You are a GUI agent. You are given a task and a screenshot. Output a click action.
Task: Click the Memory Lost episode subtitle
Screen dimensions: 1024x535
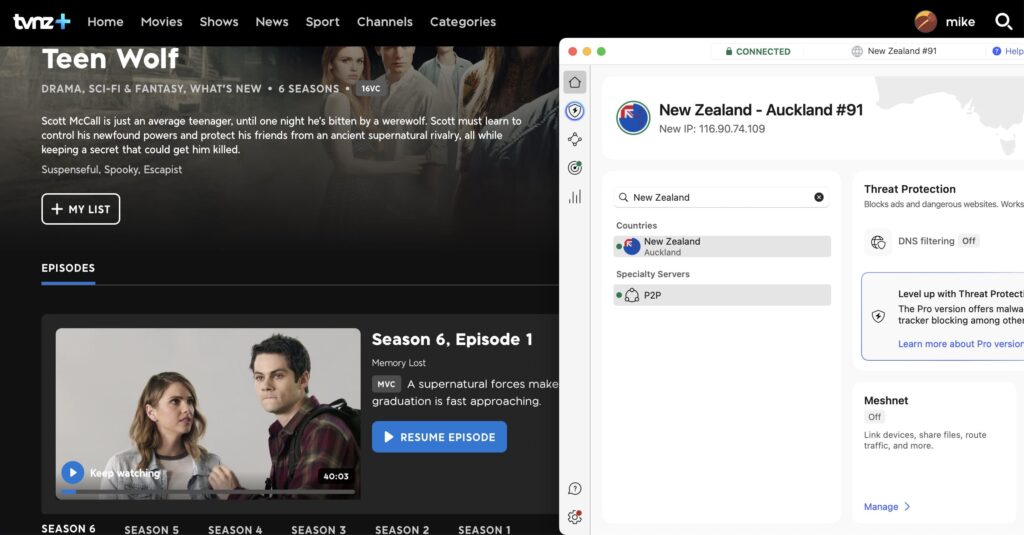click(398, 363)
